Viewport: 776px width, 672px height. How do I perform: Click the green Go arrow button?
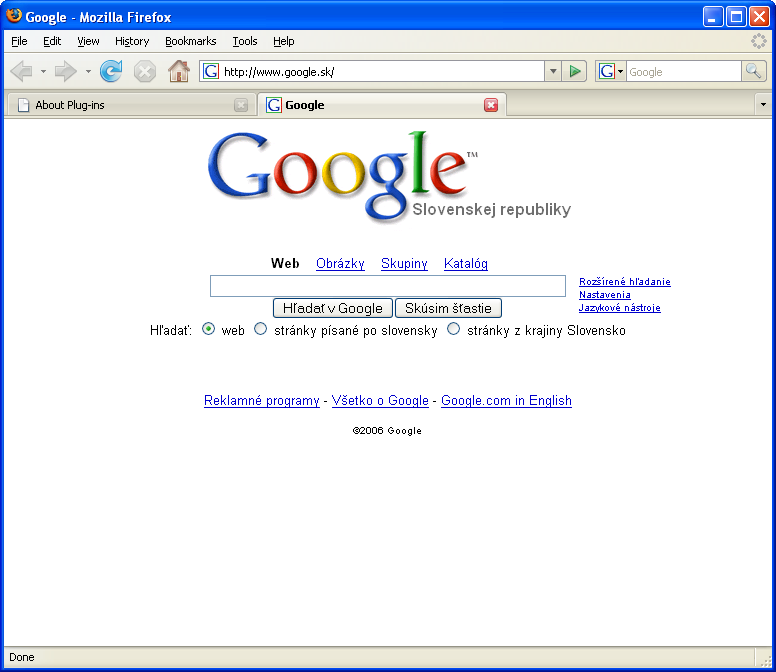click(x=574, y=72)
